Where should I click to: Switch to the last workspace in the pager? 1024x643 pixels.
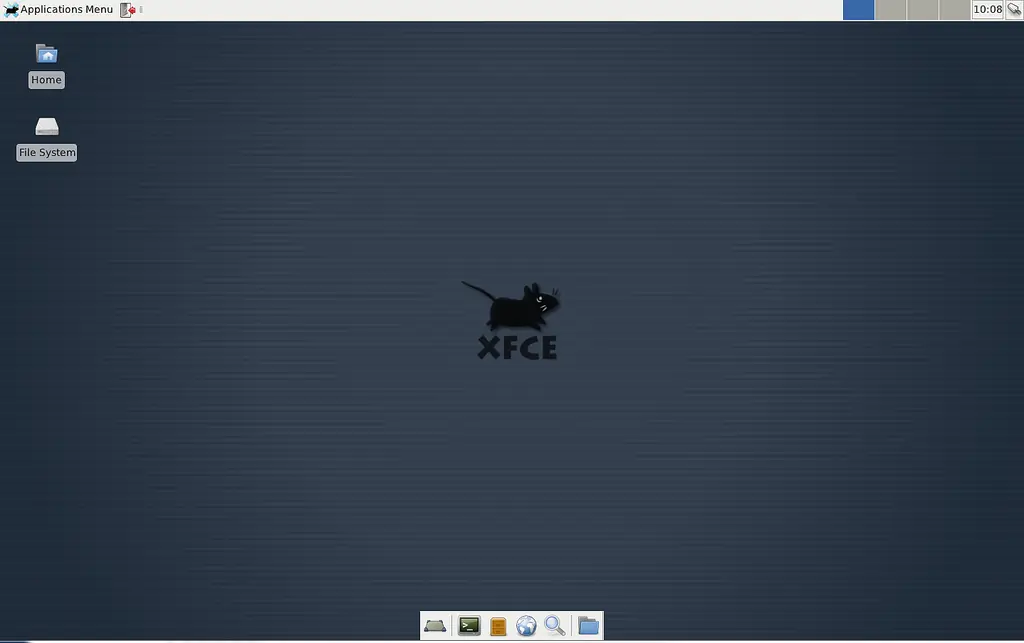click(x=954, y=10)
